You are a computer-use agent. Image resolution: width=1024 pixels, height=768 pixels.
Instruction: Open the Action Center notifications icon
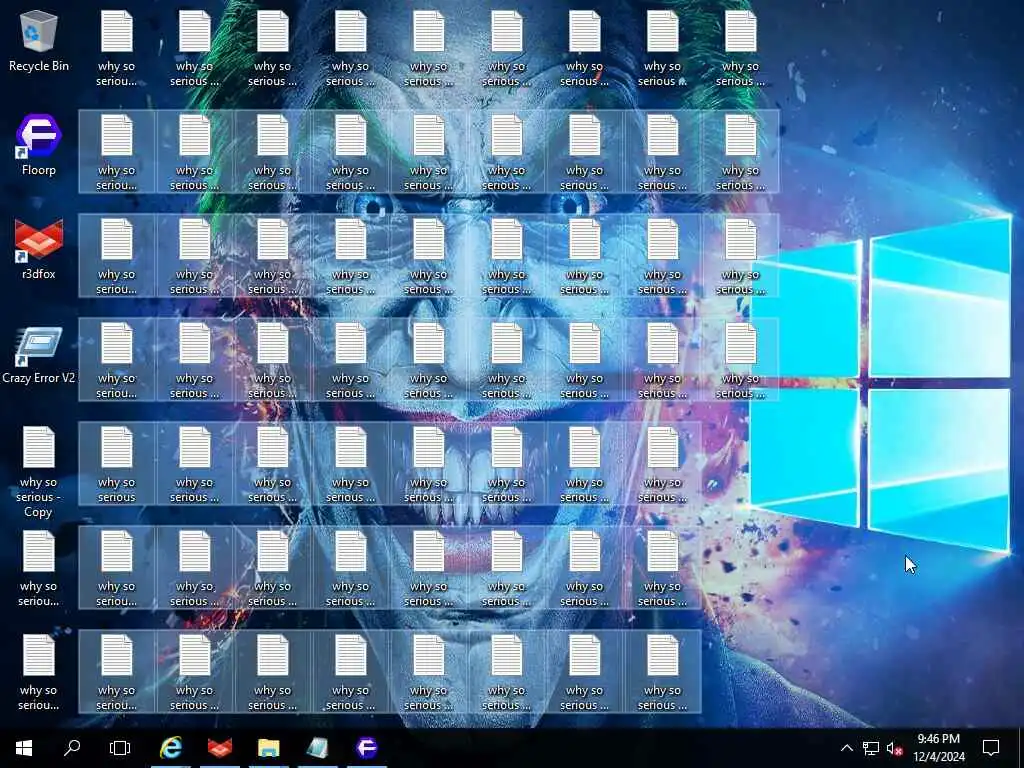[x=991, y=748]
